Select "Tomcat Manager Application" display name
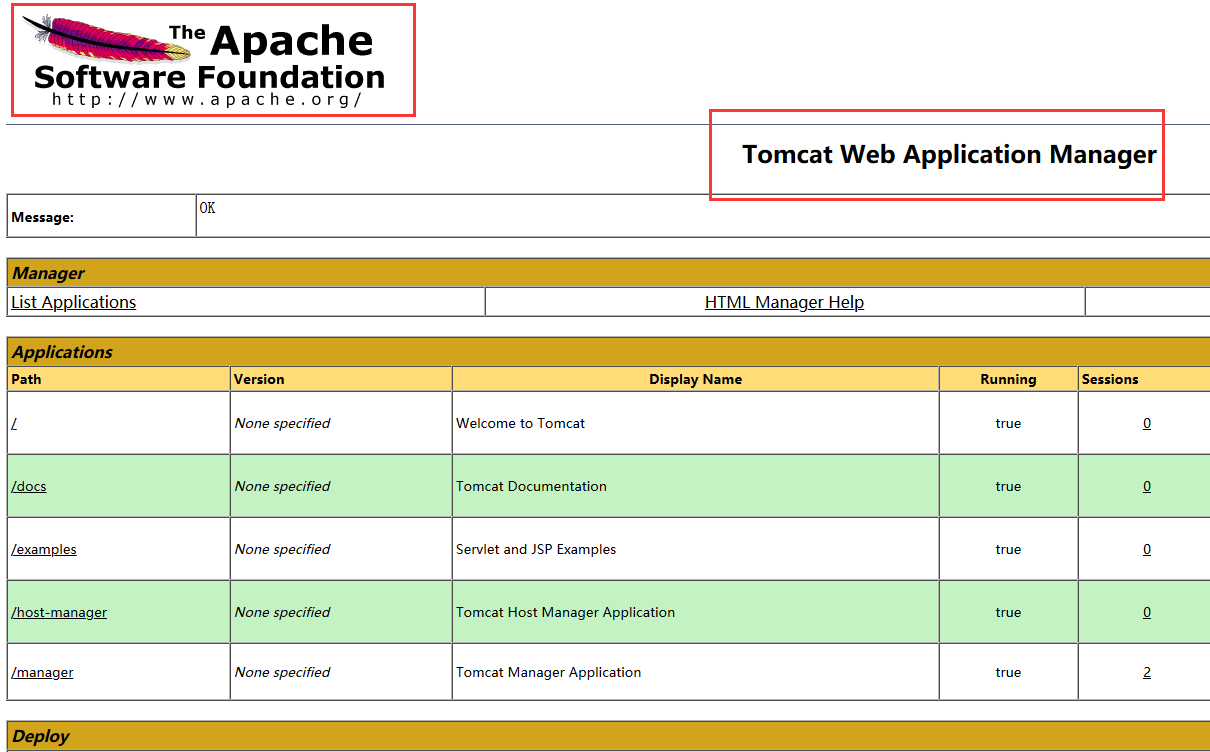 pyautogui.click(x=549, y=672)
